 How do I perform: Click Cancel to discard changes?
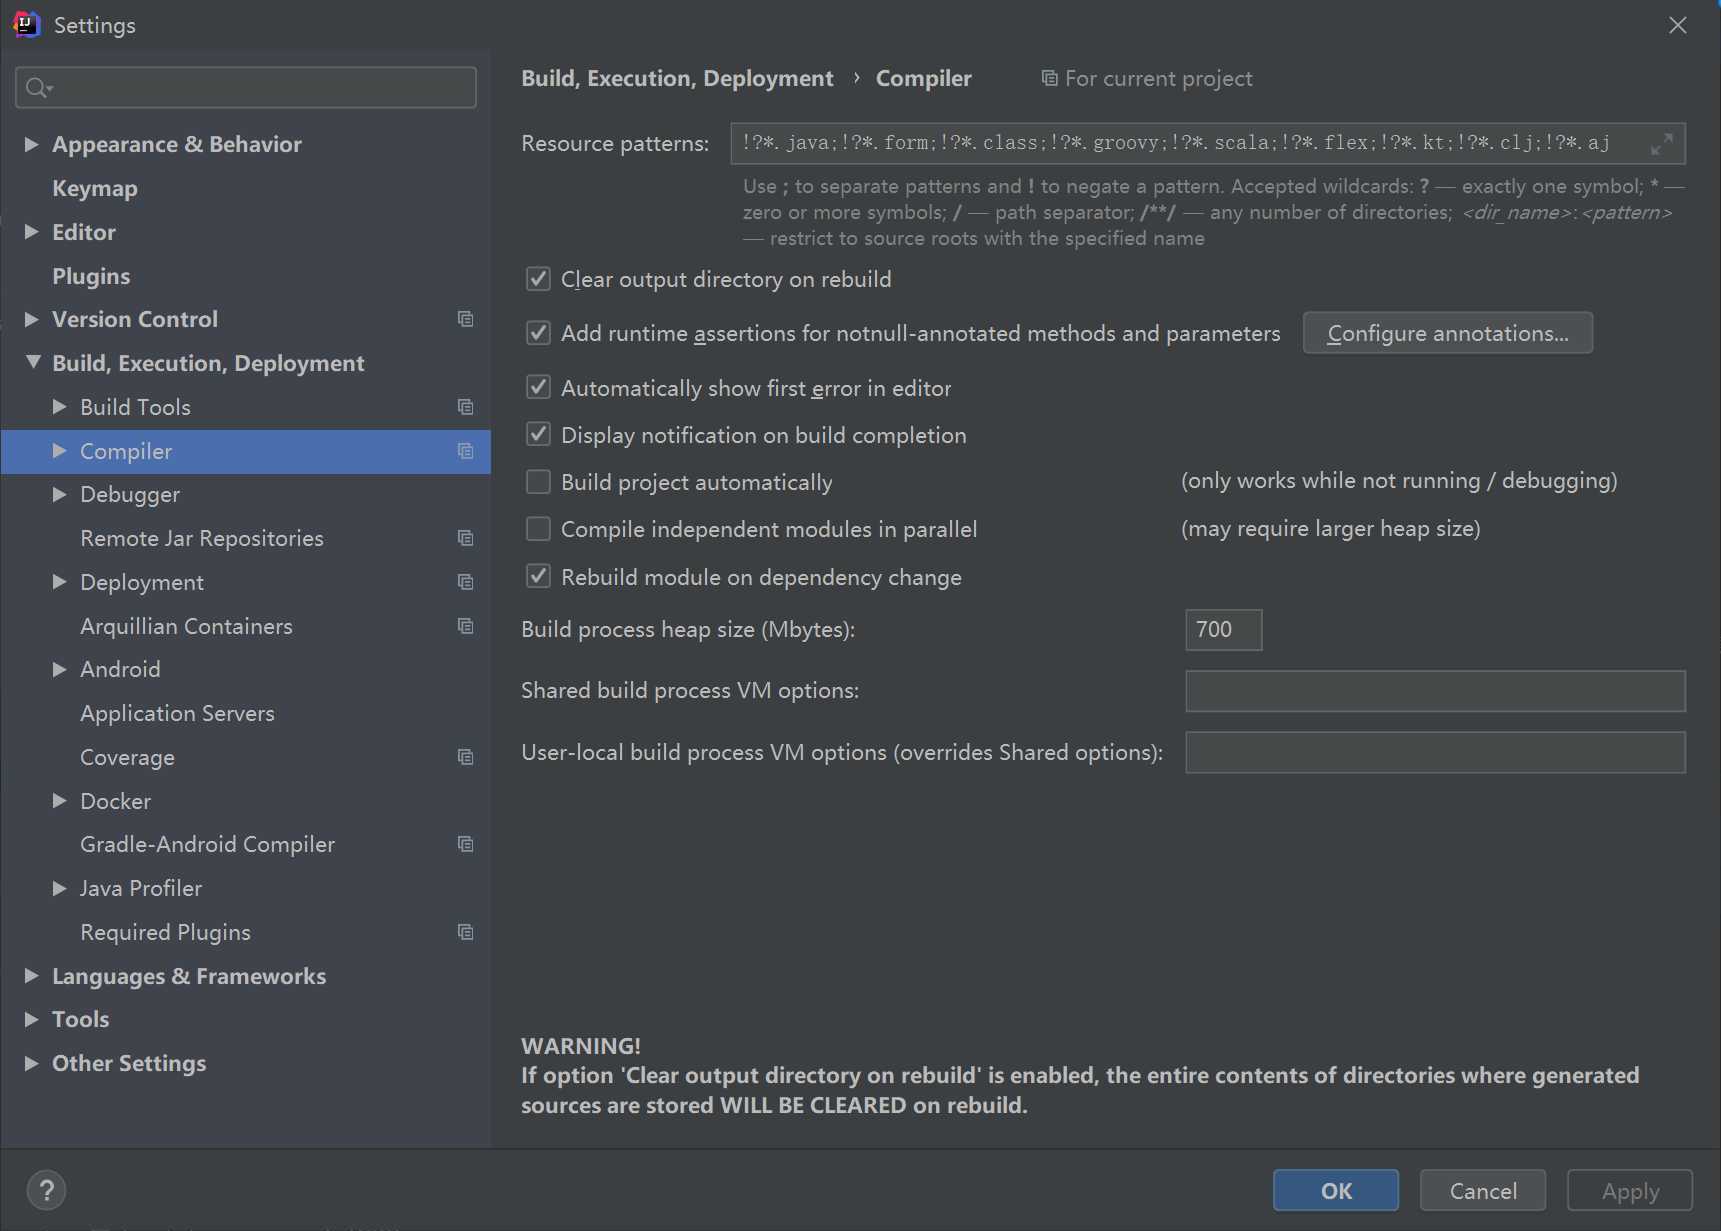(x=1483, y=1190)
